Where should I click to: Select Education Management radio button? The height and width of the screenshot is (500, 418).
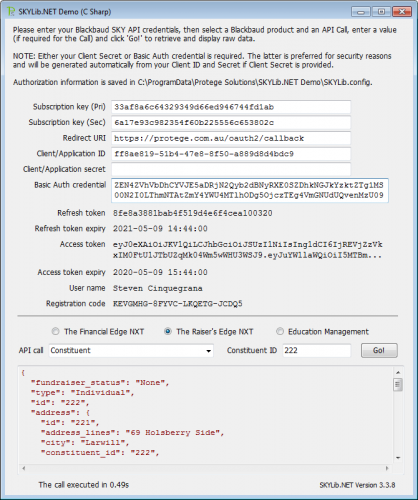coord(280,331)
